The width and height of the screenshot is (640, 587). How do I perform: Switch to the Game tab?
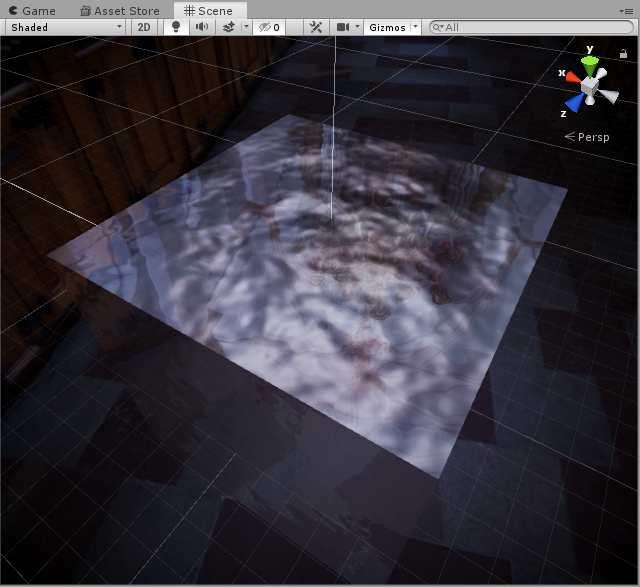[32, 11]
